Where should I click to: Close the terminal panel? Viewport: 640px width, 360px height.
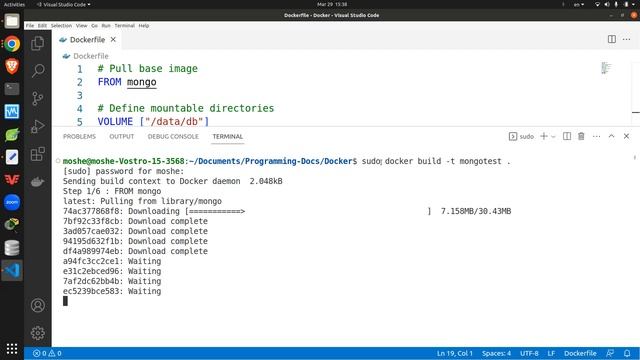[627, 136]
